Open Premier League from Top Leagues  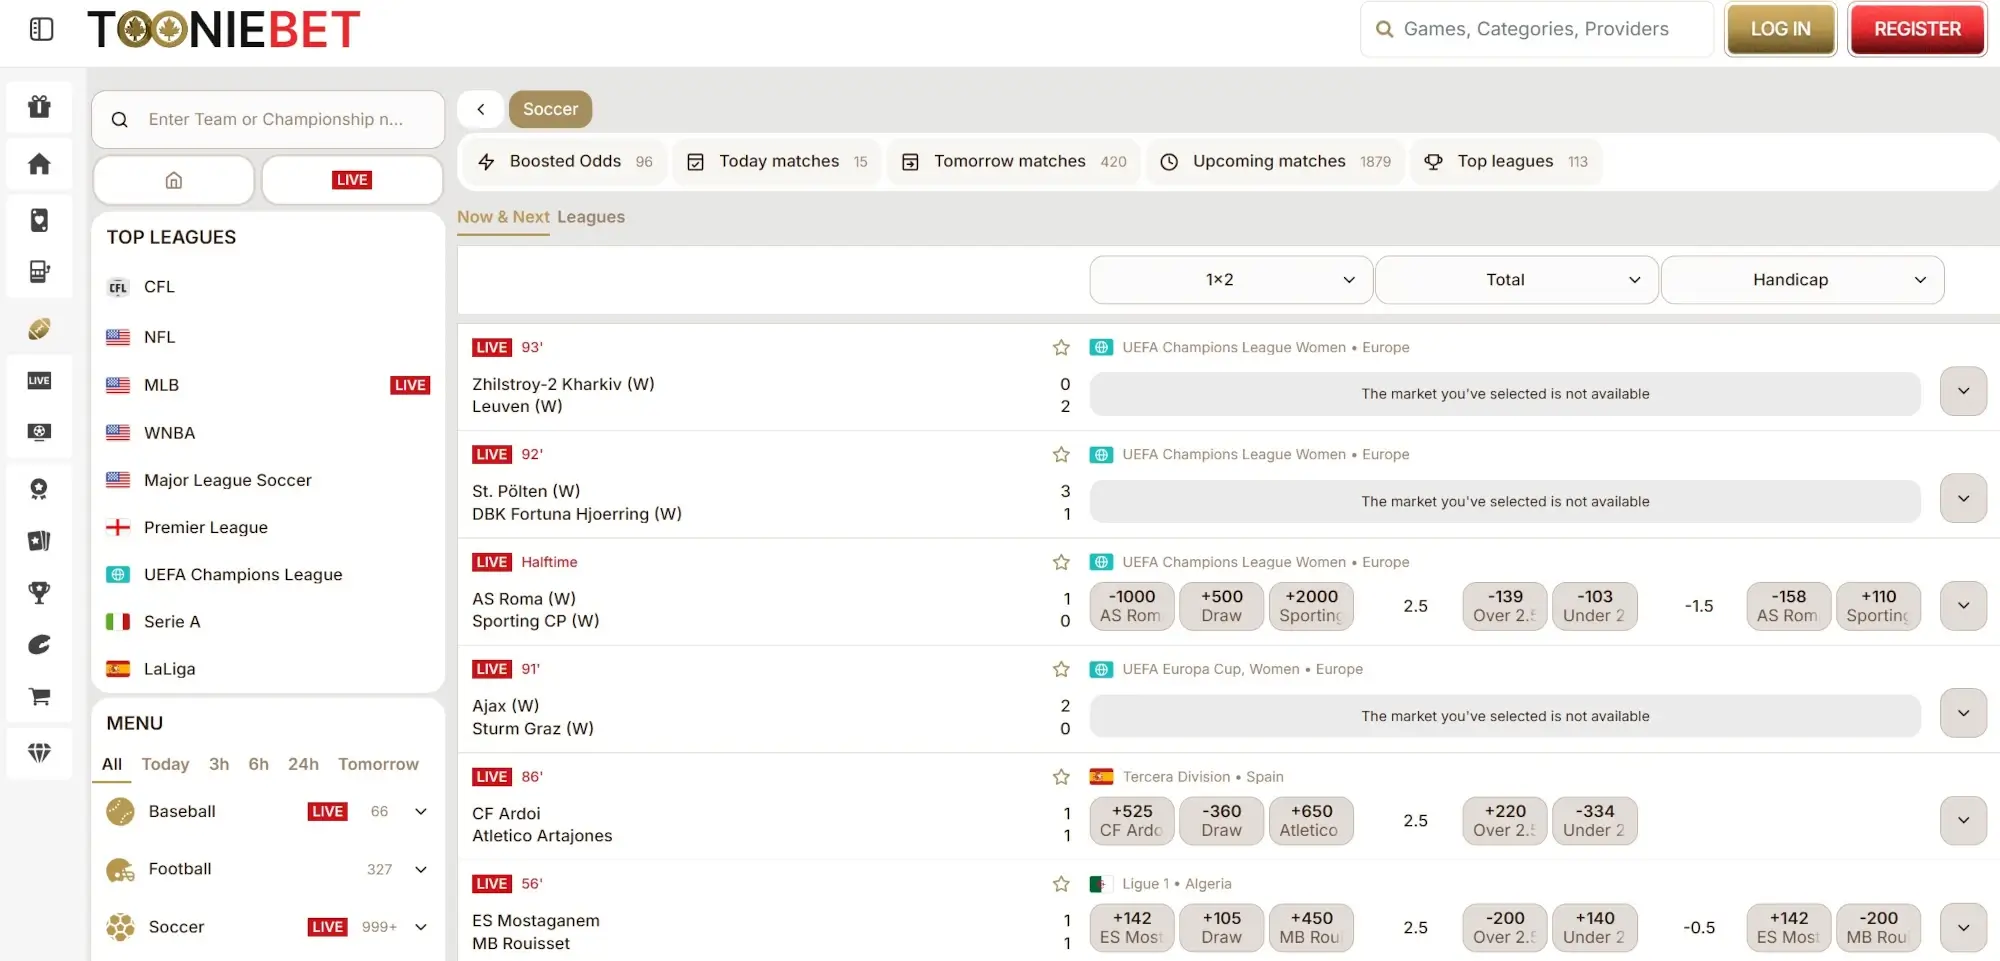pos(205,527)
